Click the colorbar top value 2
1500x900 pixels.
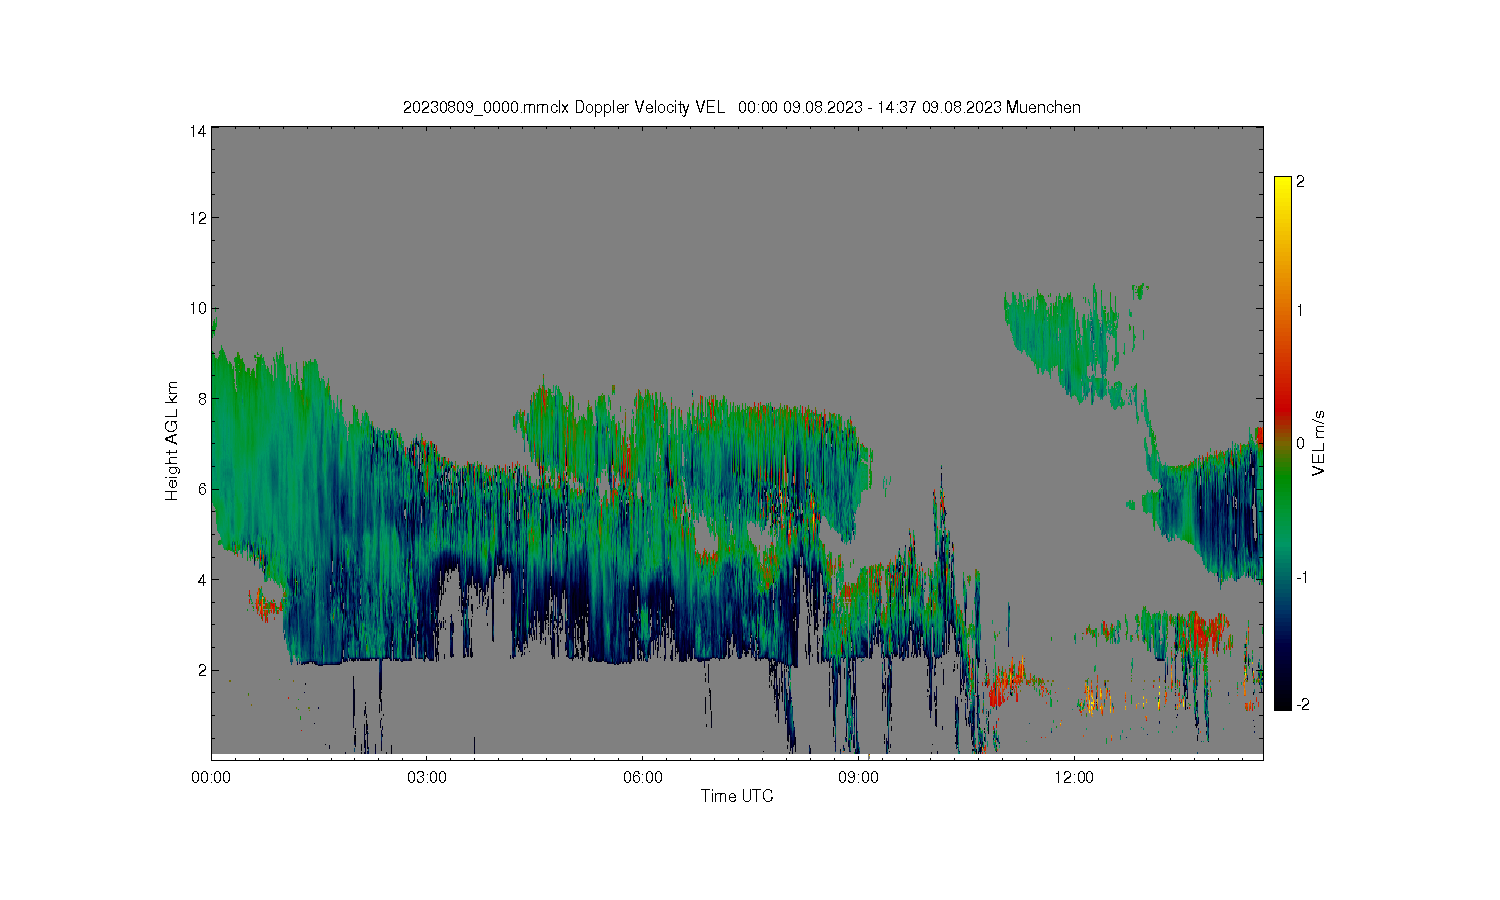[1300, 182]
